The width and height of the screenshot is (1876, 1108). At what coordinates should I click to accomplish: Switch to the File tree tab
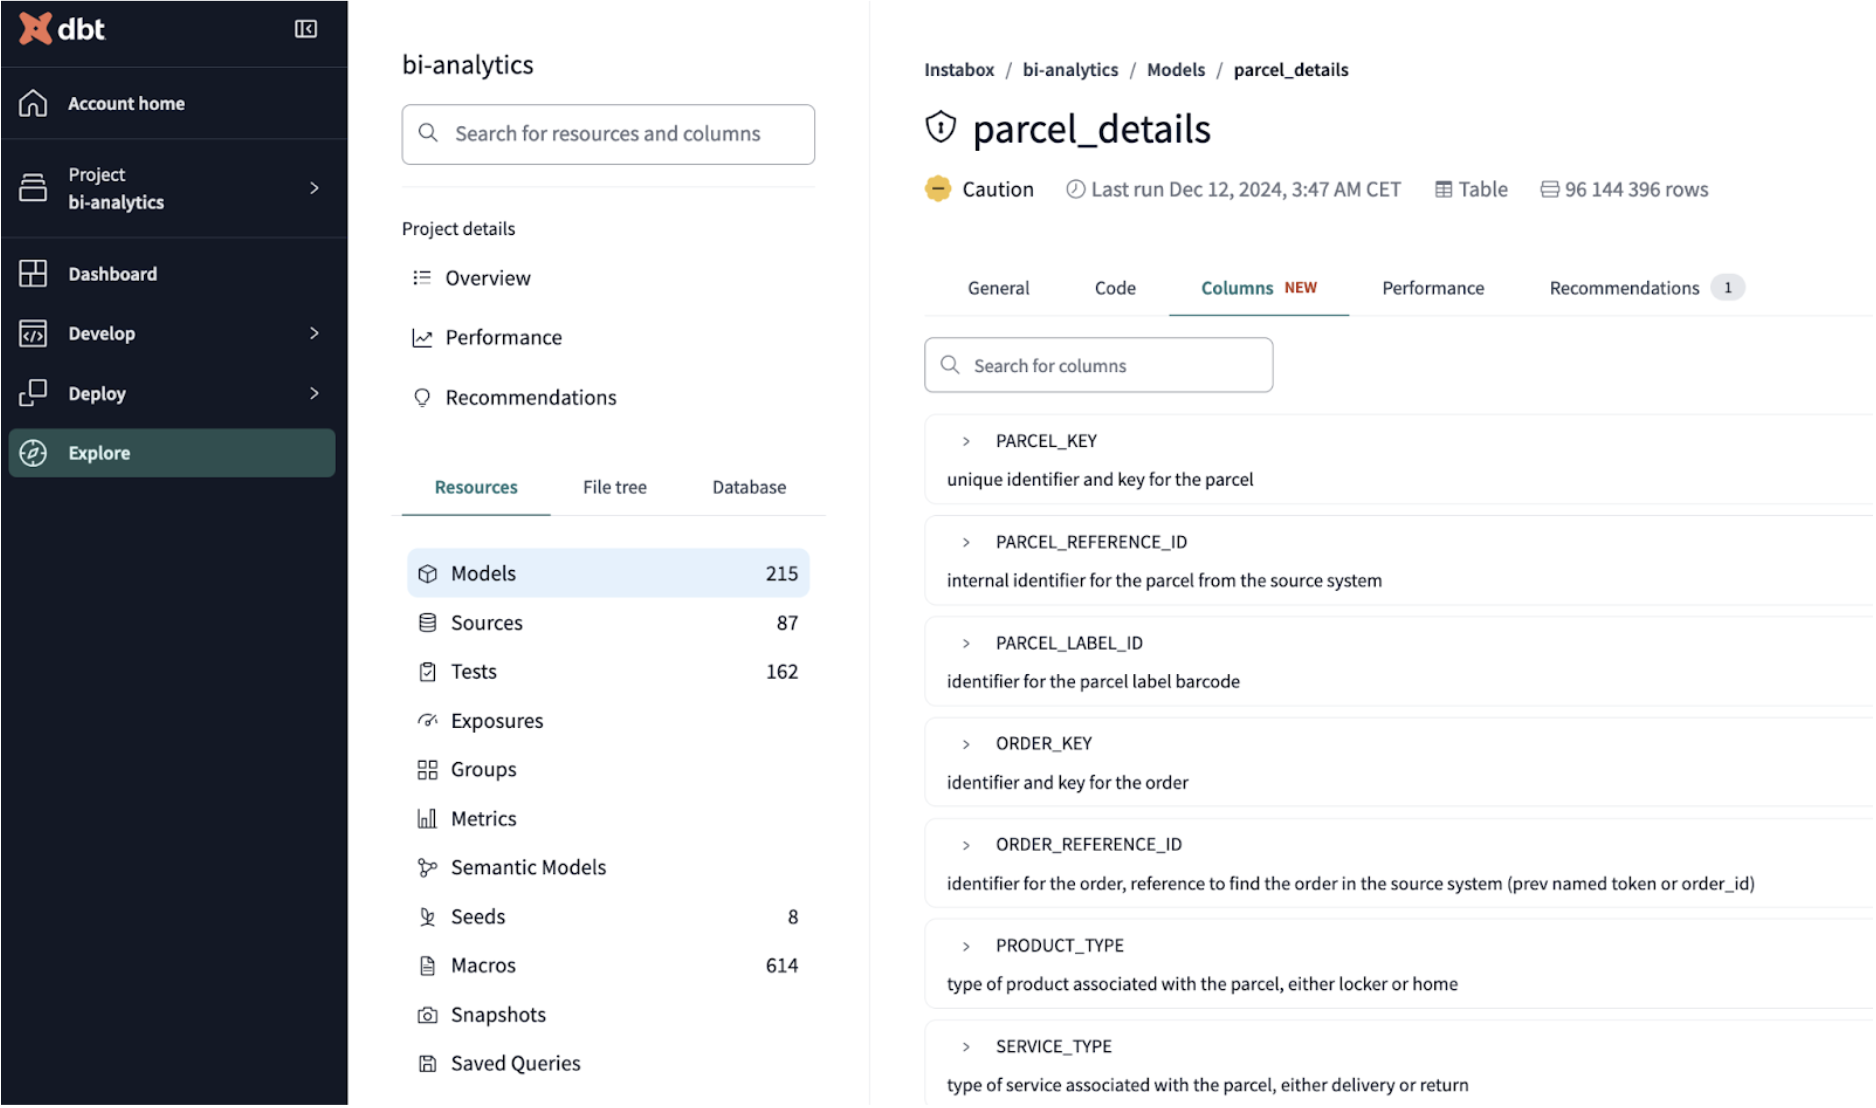point(615,487)
